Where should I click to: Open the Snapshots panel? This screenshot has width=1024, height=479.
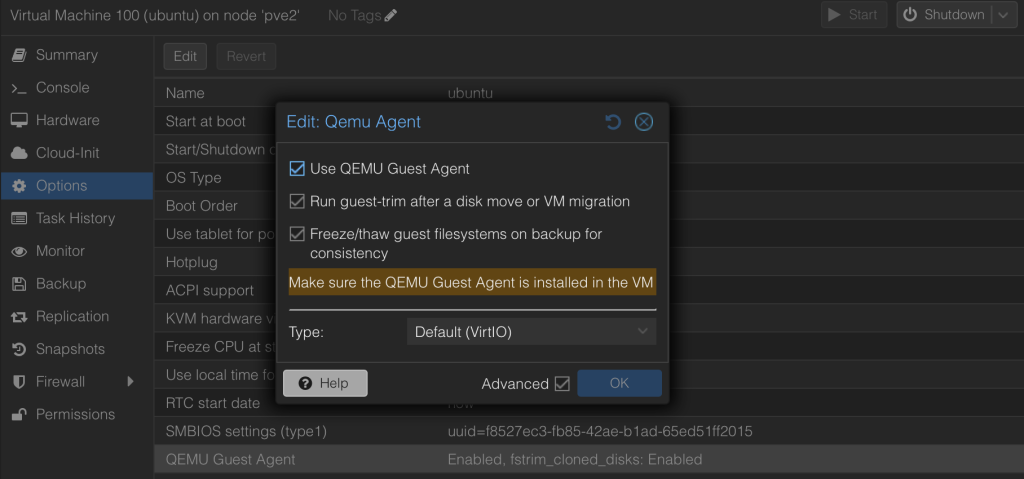click(70, 349)
